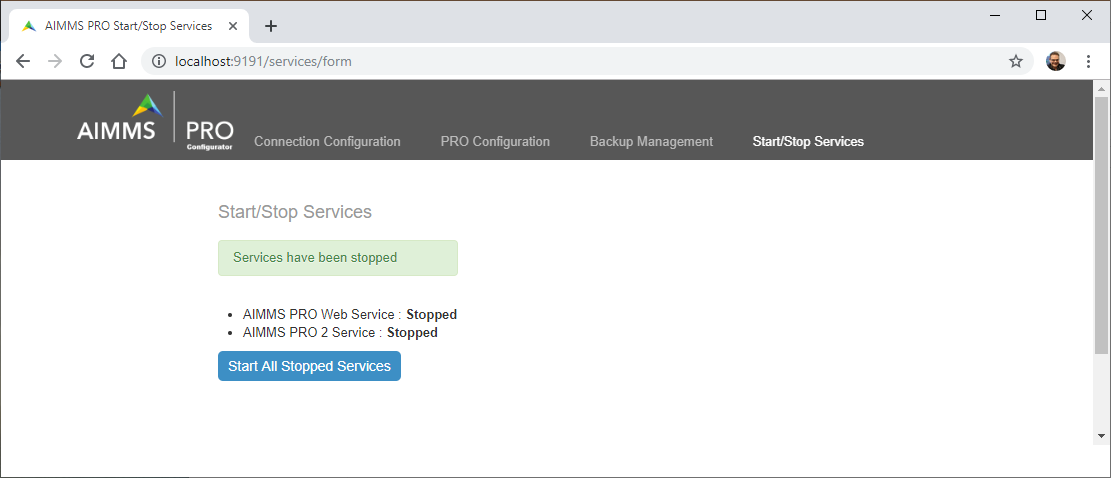Screen dimensions: 1111x478
Task: Open the Chrome profile avatar
Action: [x=1056, y=62]
